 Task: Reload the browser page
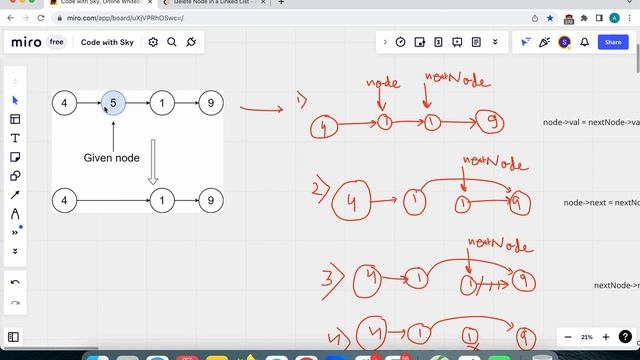pyautogui.click(x=41, y=18)
